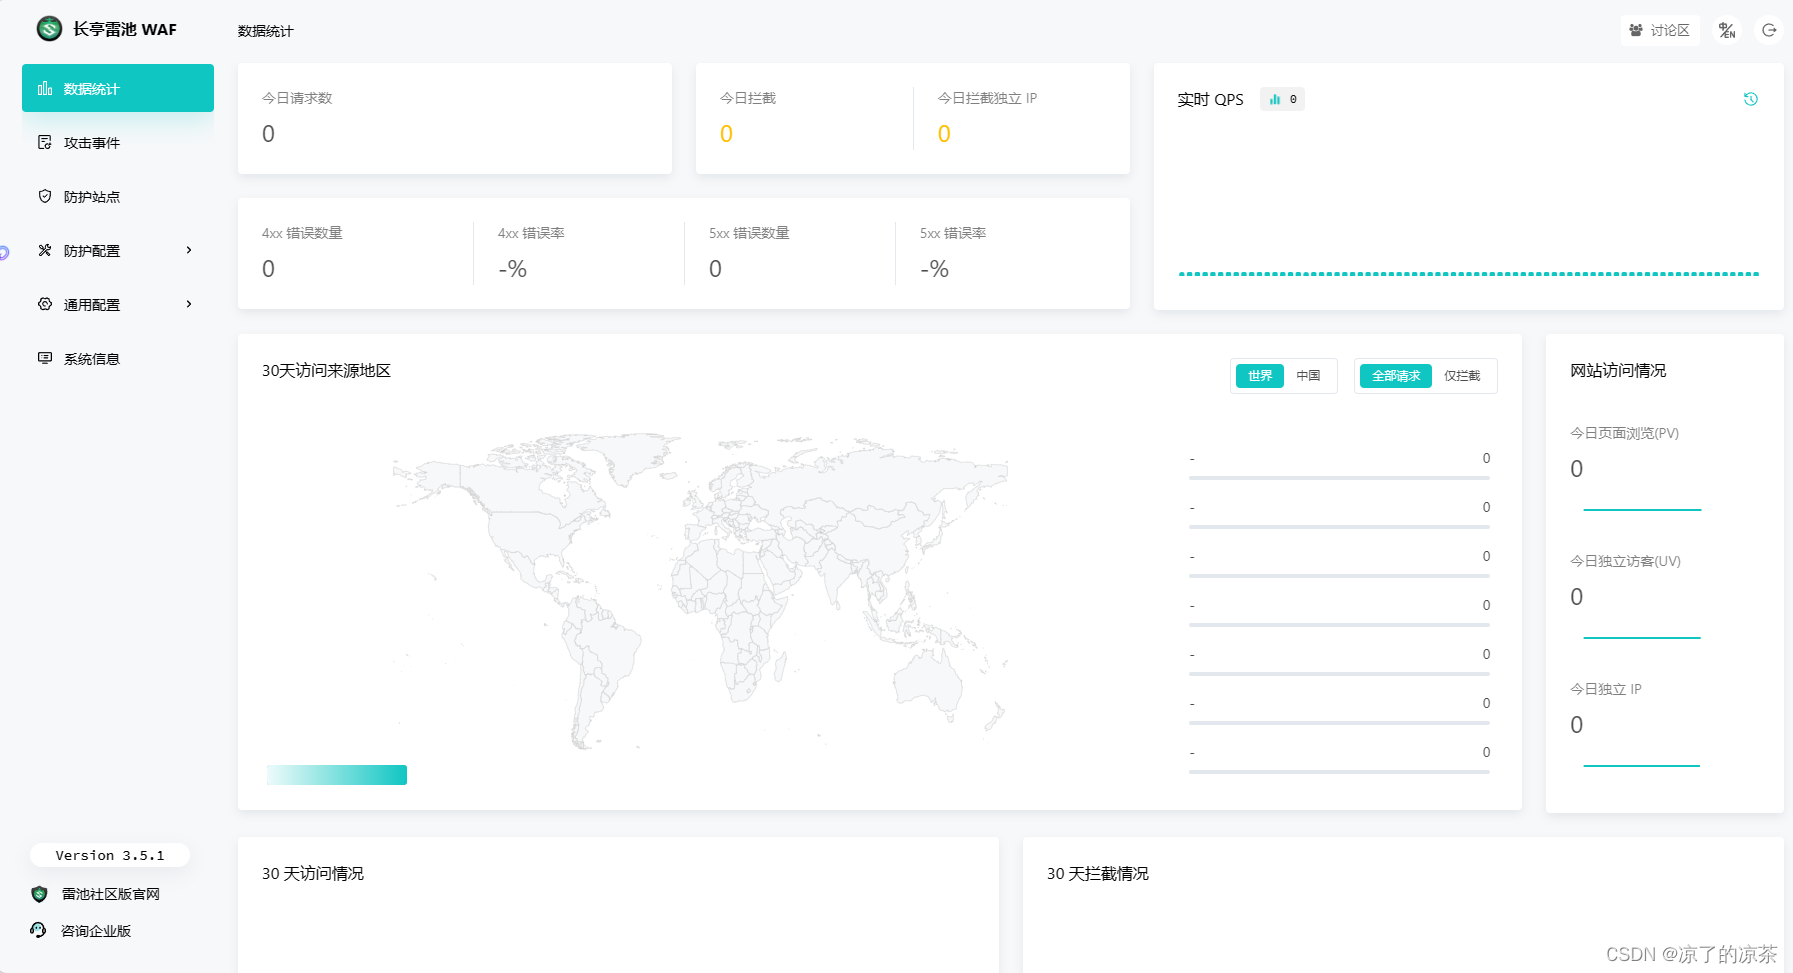Open 通用配置 menu entry
This screenshot has width=1793, height=973.
118,304
